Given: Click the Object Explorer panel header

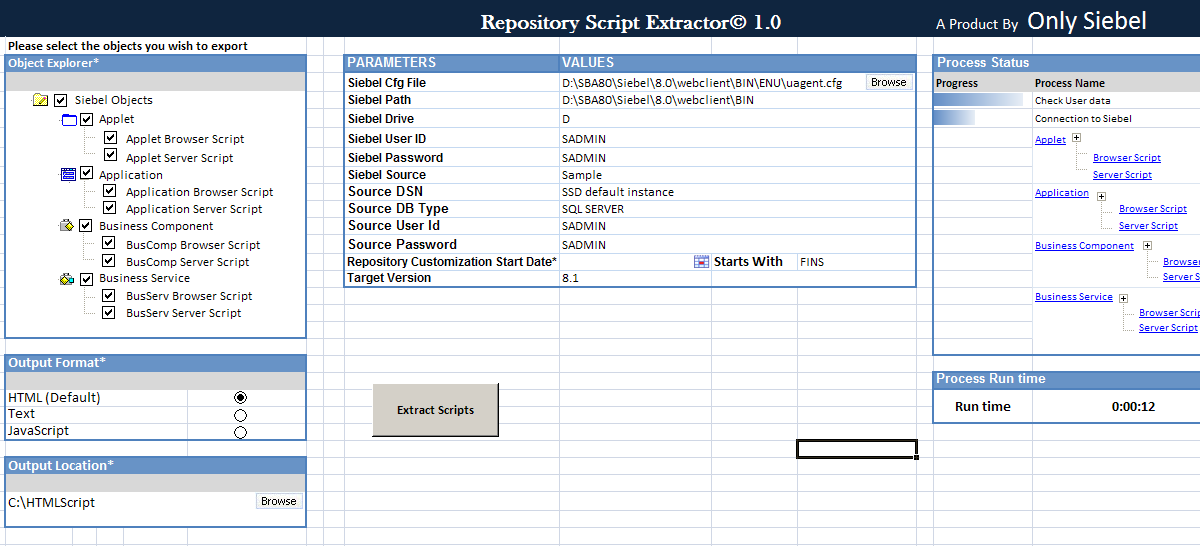Looking at the screenshot, I should [x=156, y=63].
